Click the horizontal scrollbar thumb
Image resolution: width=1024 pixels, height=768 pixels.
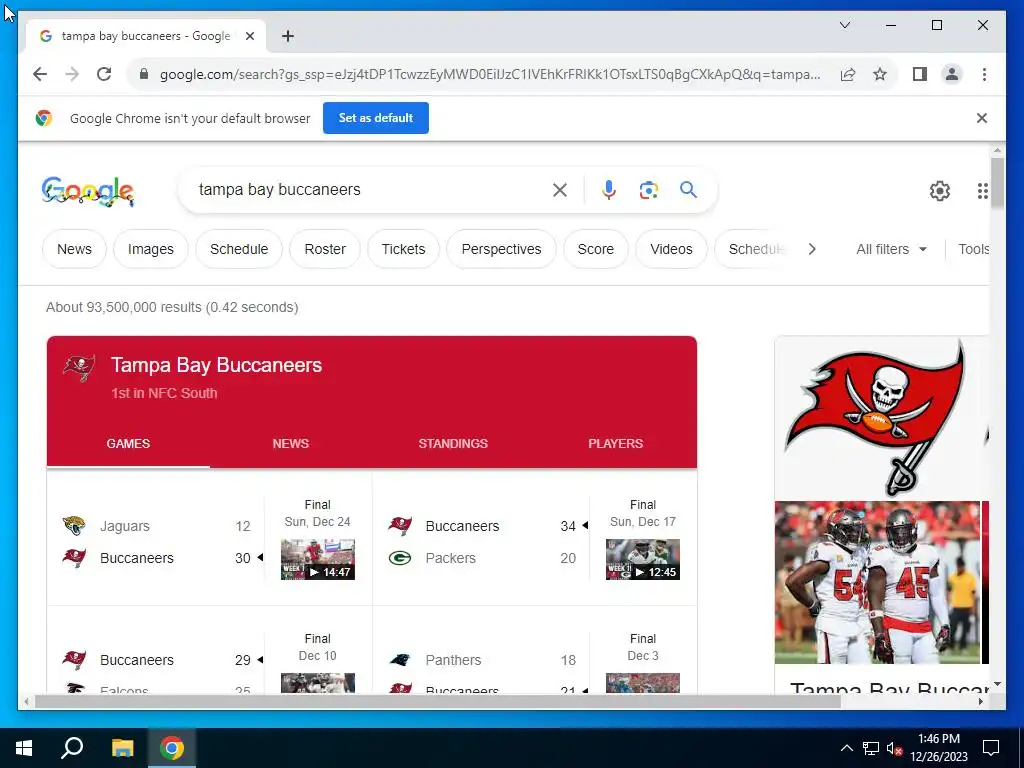438,702
